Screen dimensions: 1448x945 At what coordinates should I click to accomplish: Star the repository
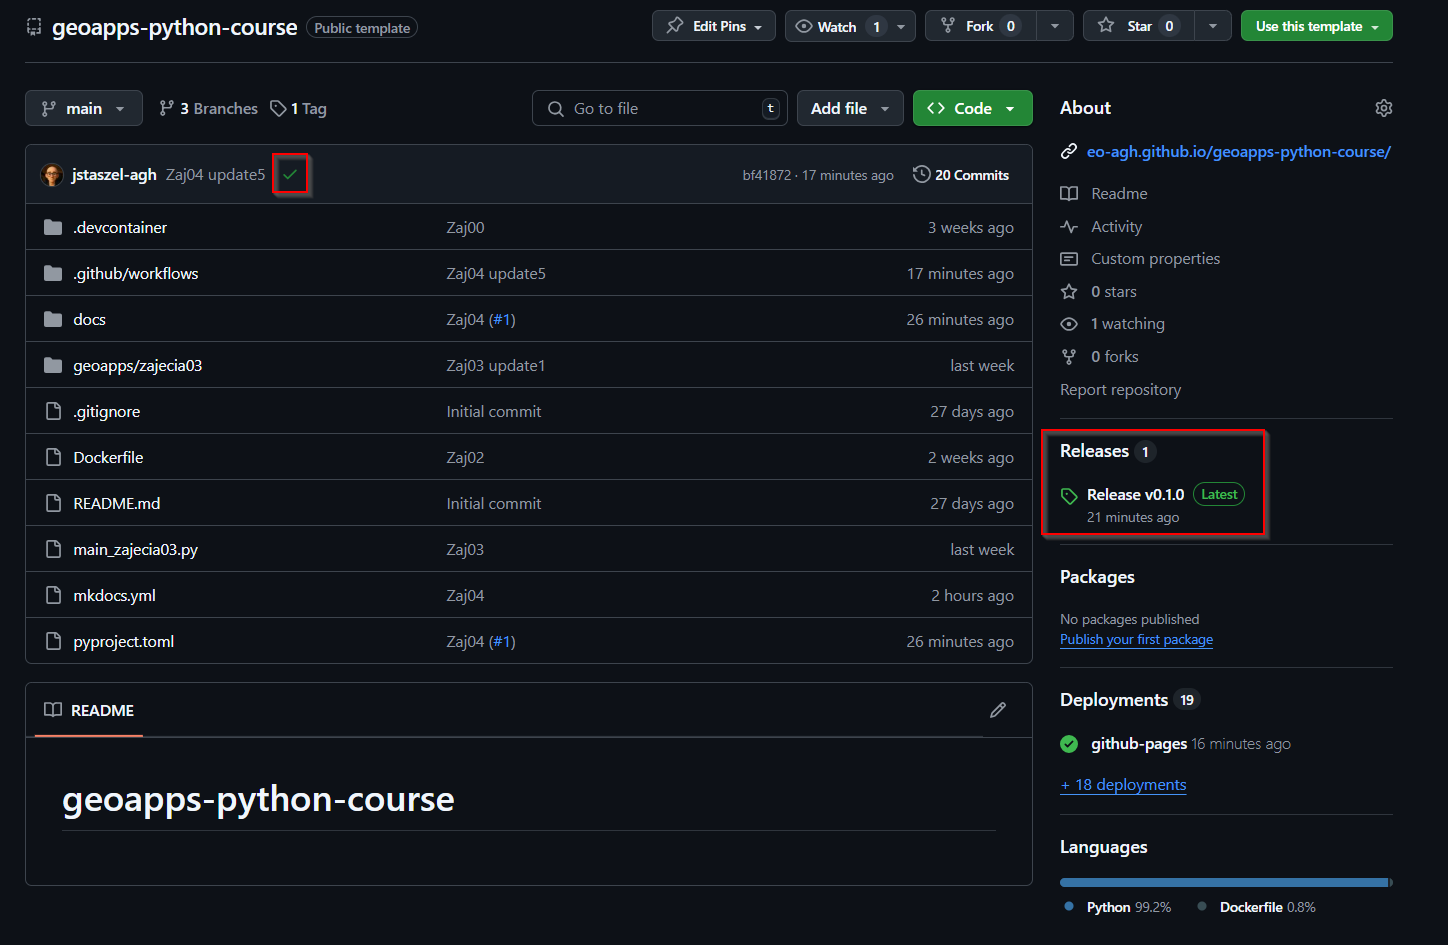coord(1139,26)
